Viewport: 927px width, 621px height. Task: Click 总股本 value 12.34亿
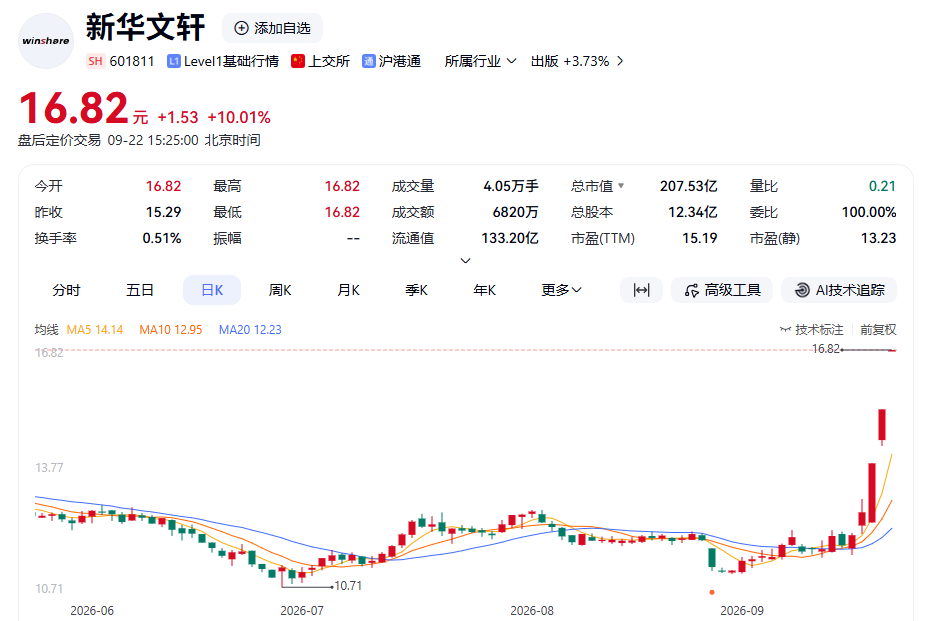[x=693, y=212]
